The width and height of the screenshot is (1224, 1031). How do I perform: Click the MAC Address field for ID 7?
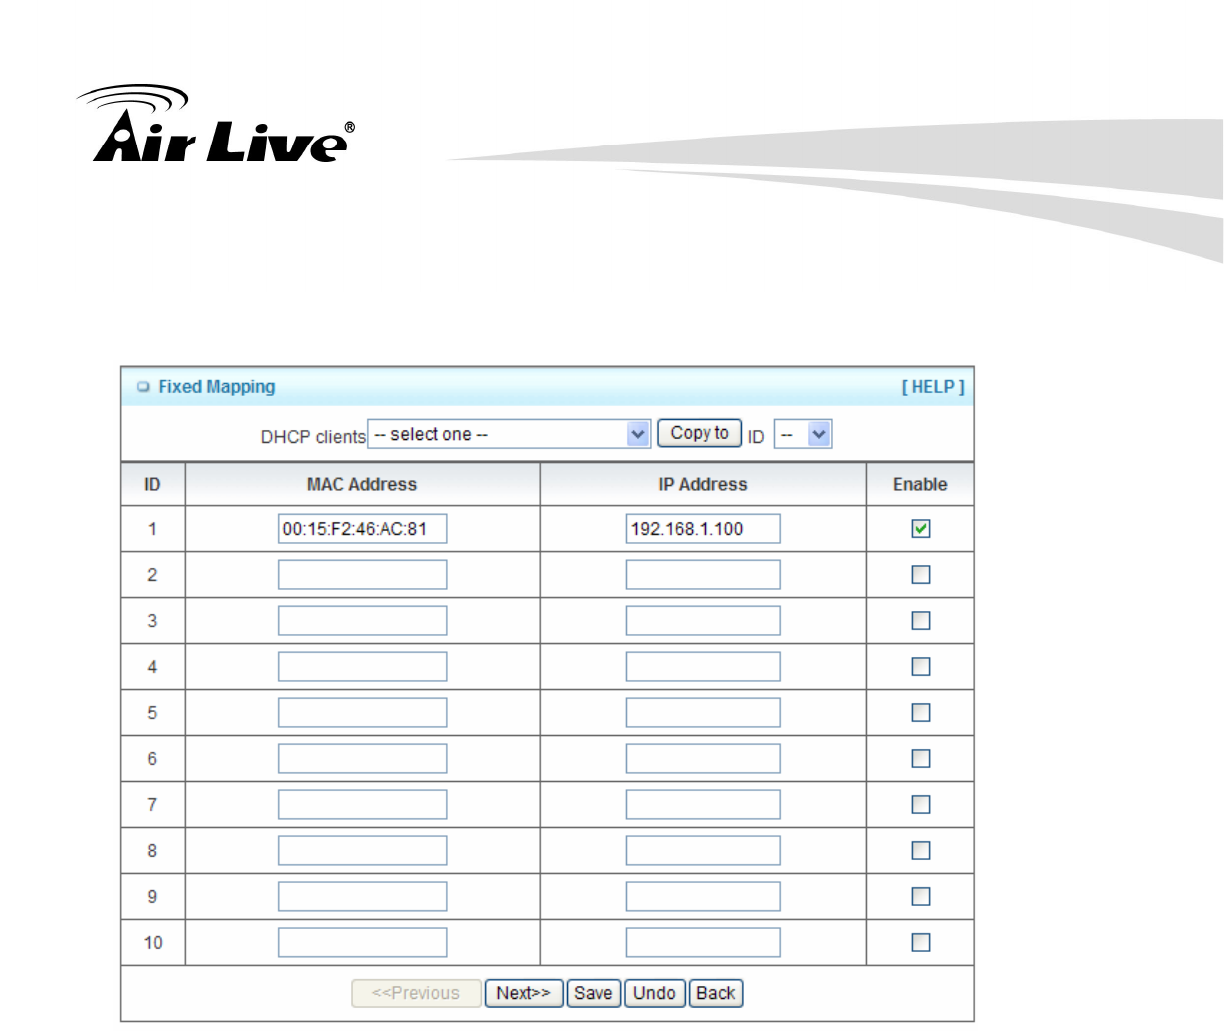point(362,805)
